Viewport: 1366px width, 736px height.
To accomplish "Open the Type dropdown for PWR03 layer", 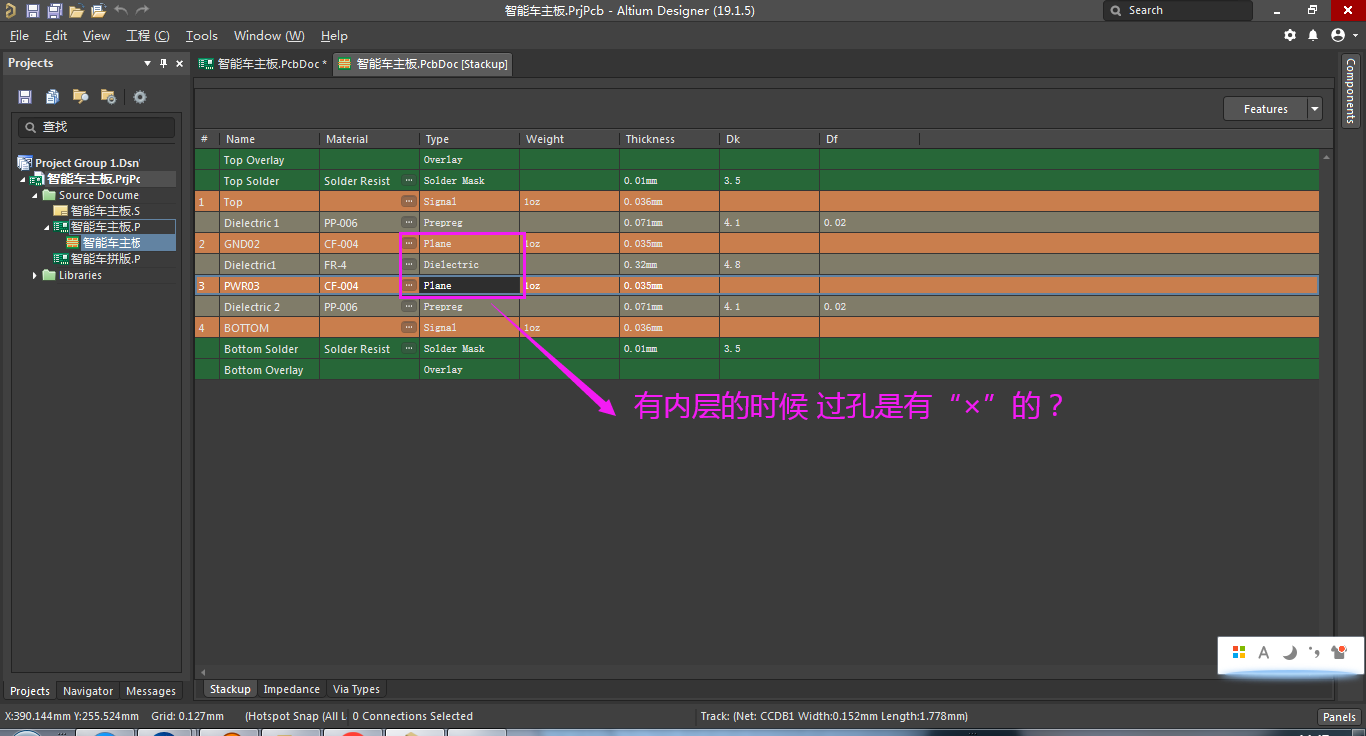I will (x=470, y=286).
